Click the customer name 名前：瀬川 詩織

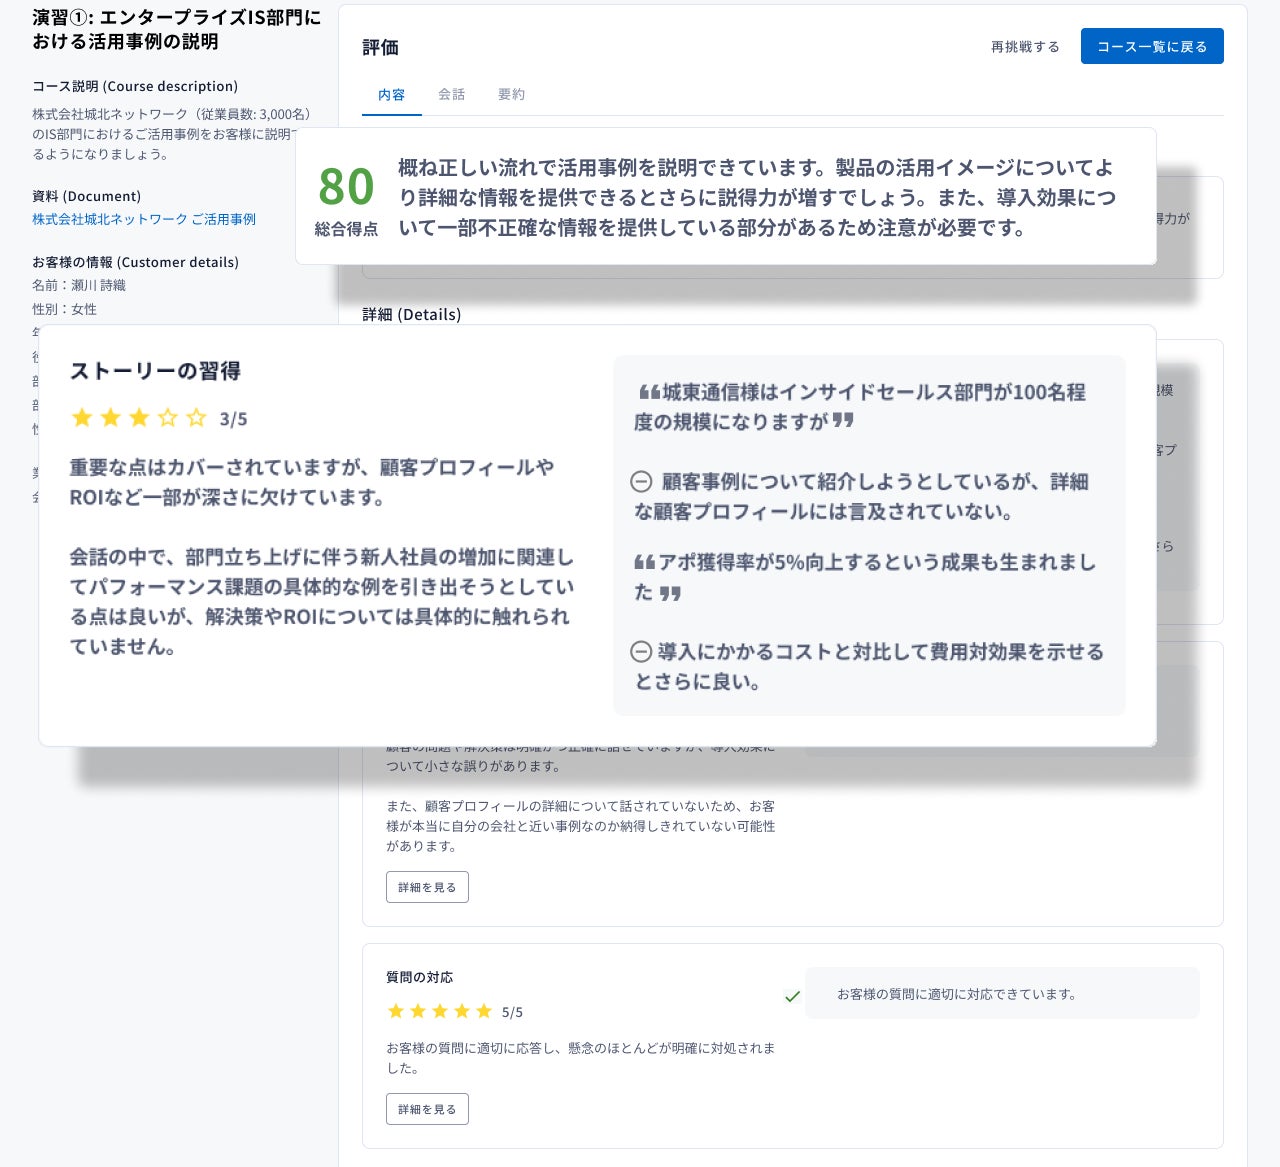(79, 285)
